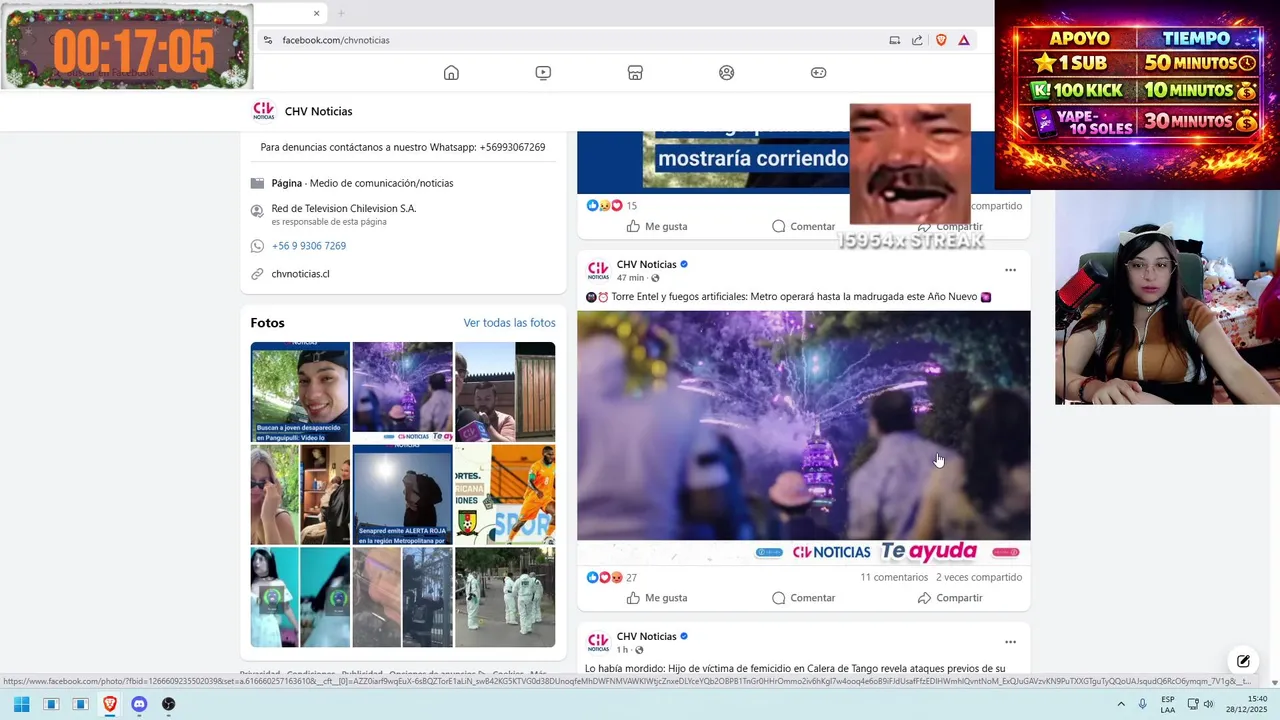This screenshot has height=720, width=1280.
Task: Click Me gusta on the Torre Entel post
Action: click(x=657, y=598)
